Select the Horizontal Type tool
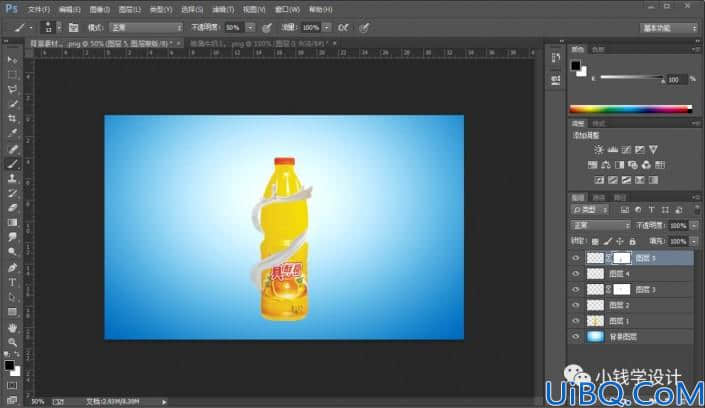 click(12, 282)
